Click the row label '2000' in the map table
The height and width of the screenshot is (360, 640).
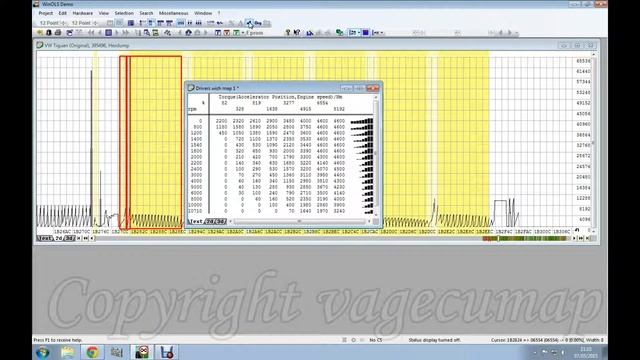(196, 157)
